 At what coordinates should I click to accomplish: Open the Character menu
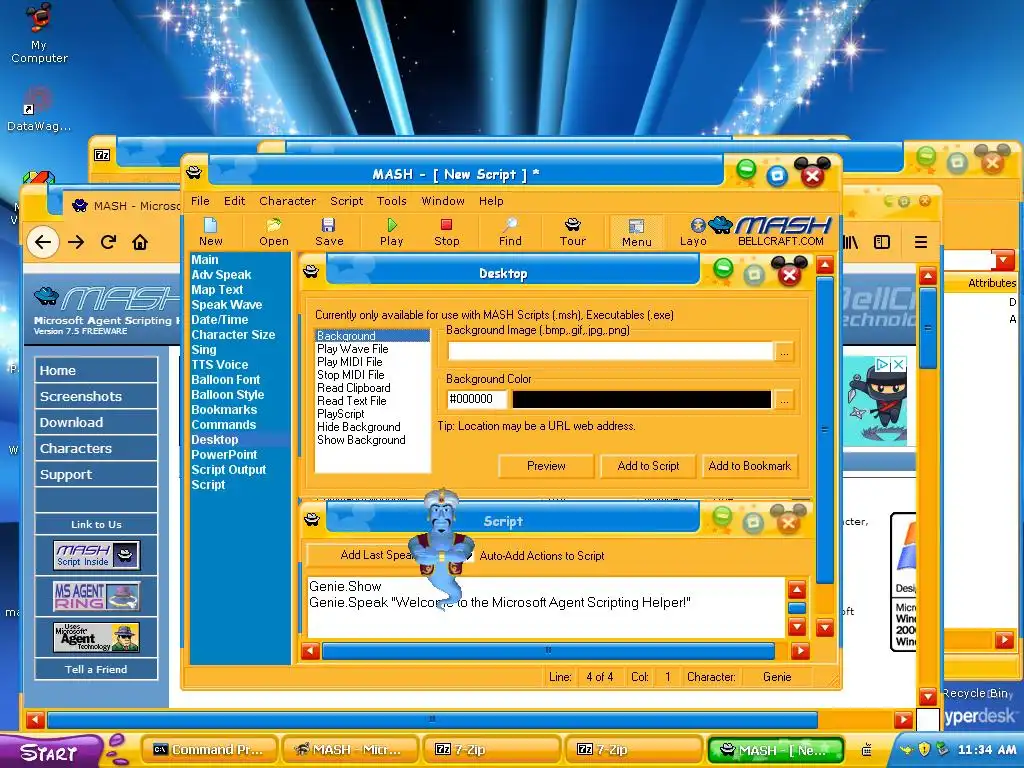[x=287, y=201]
